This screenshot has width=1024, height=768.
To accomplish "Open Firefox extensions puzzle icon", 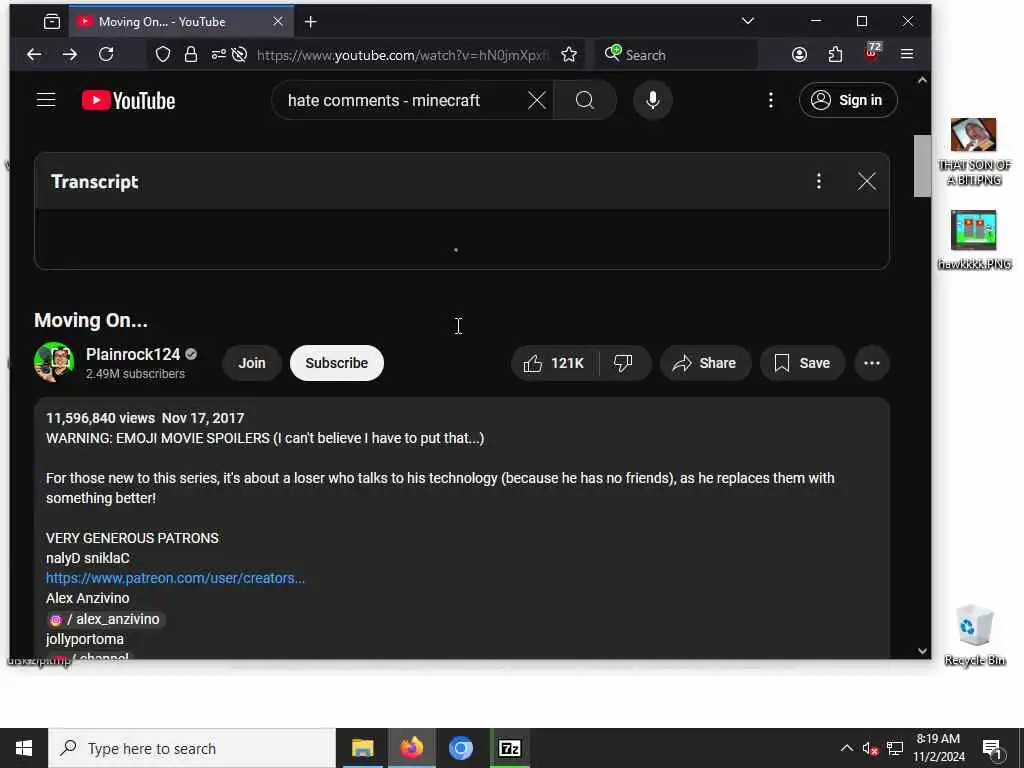I will [835, 55].
